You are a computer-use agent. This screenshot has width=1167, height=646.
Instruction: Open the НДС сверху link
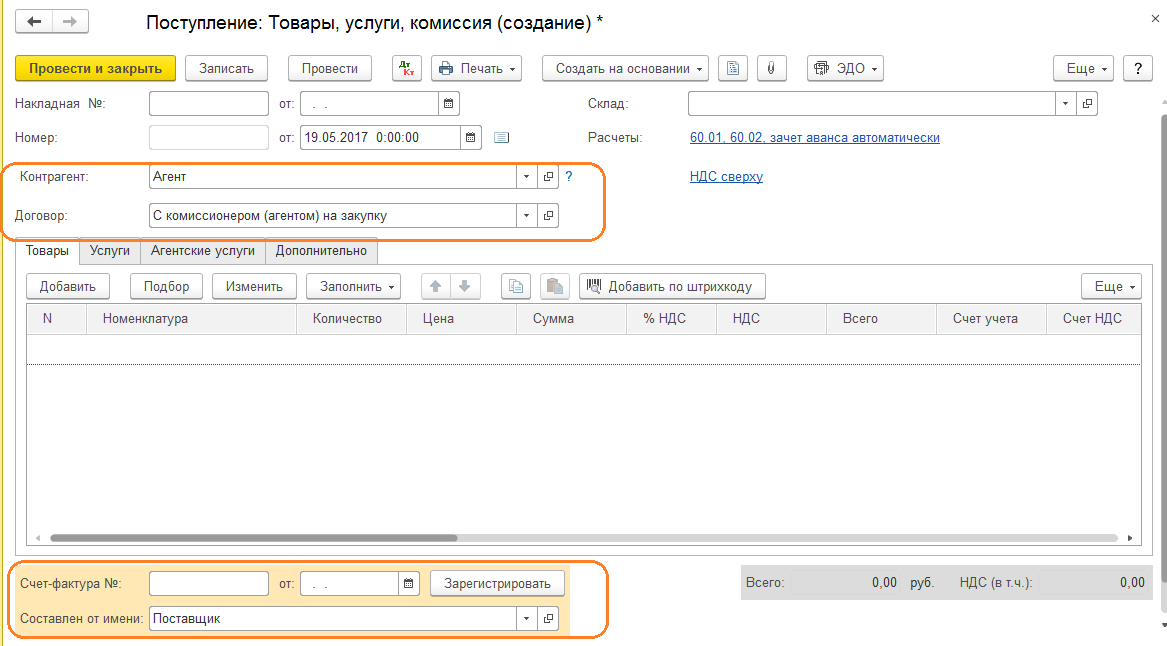tap(726, 176)
